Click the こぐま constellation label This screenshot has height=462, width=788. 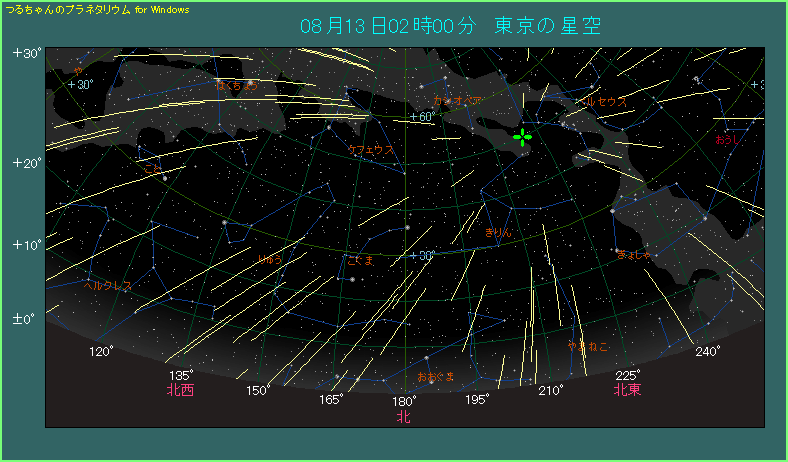tap(360, 261)
